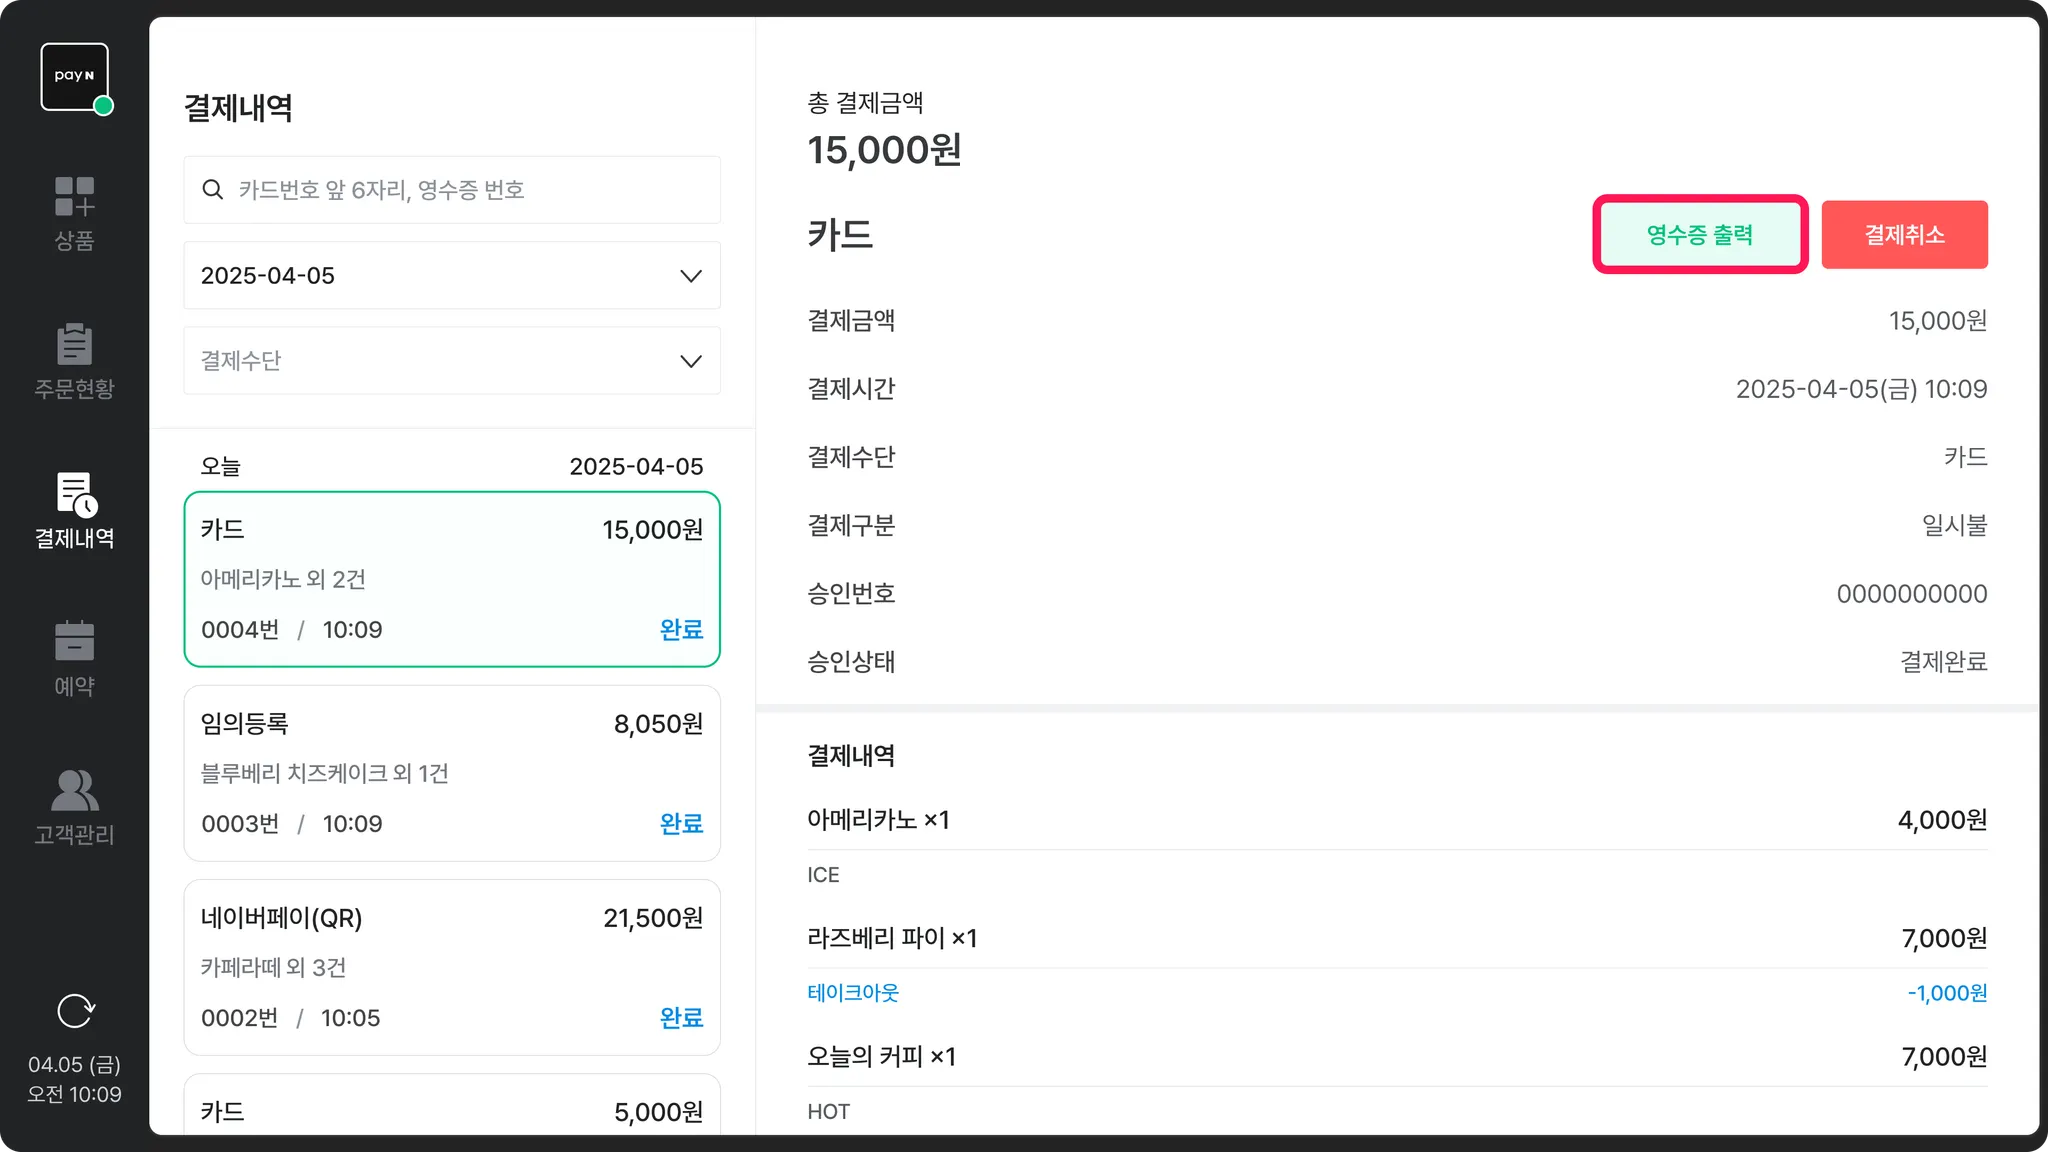Select the 결제내역 payment history icon

click(x=74, y=495)
